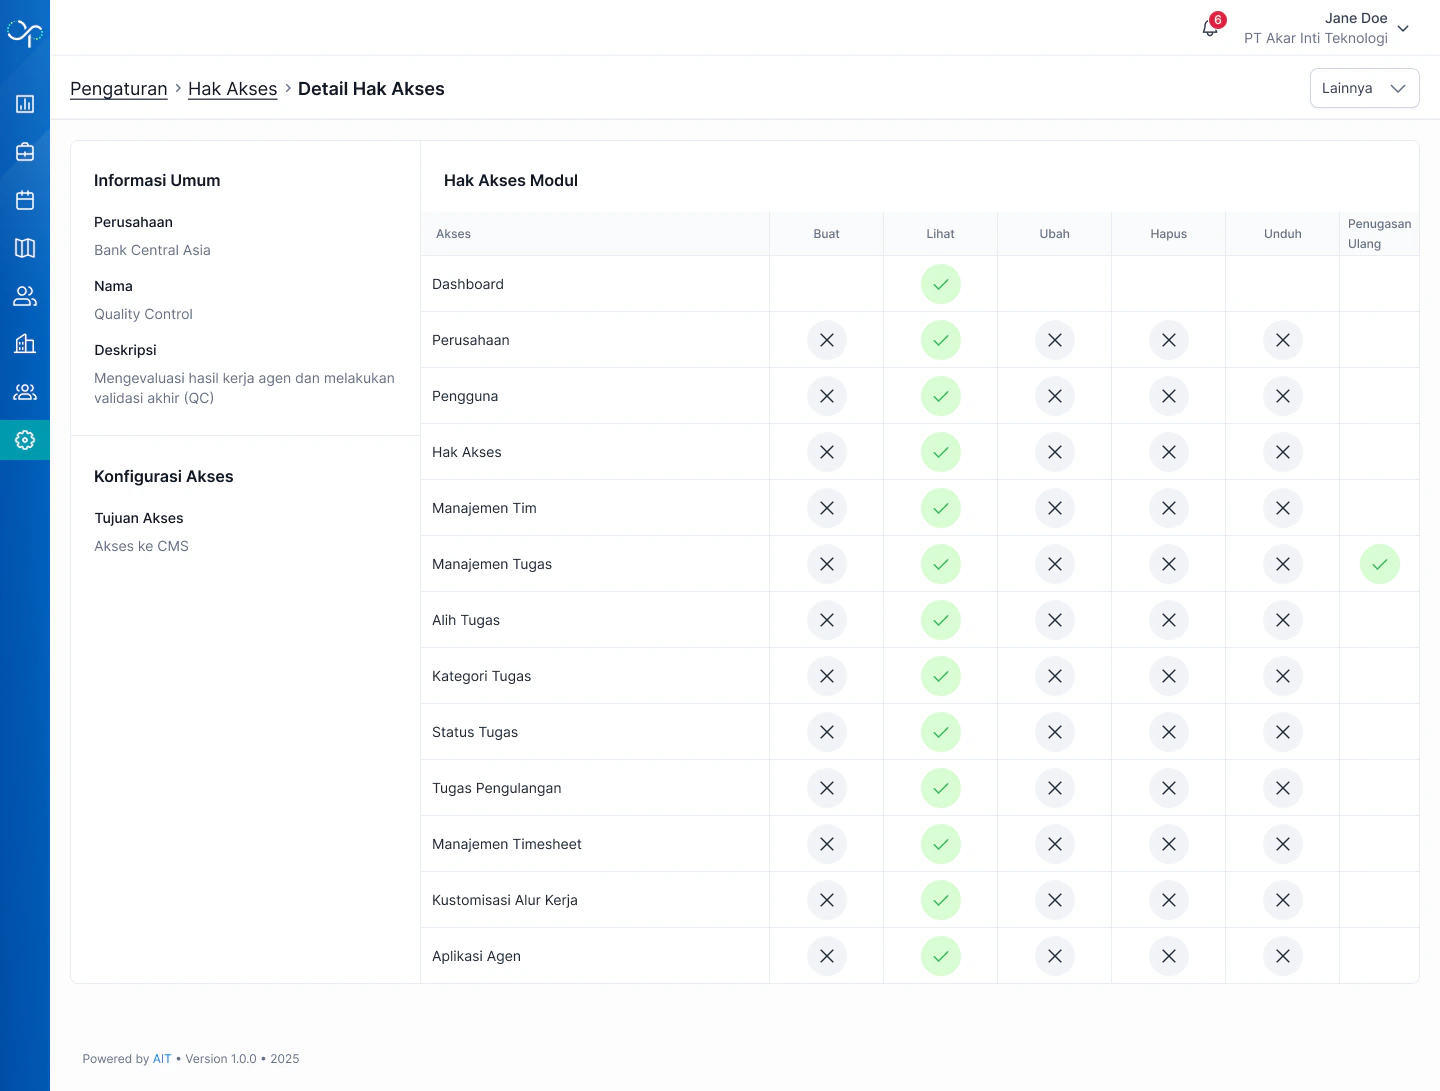Open the Lainnya dropdown

click(x=1364, y=88)
